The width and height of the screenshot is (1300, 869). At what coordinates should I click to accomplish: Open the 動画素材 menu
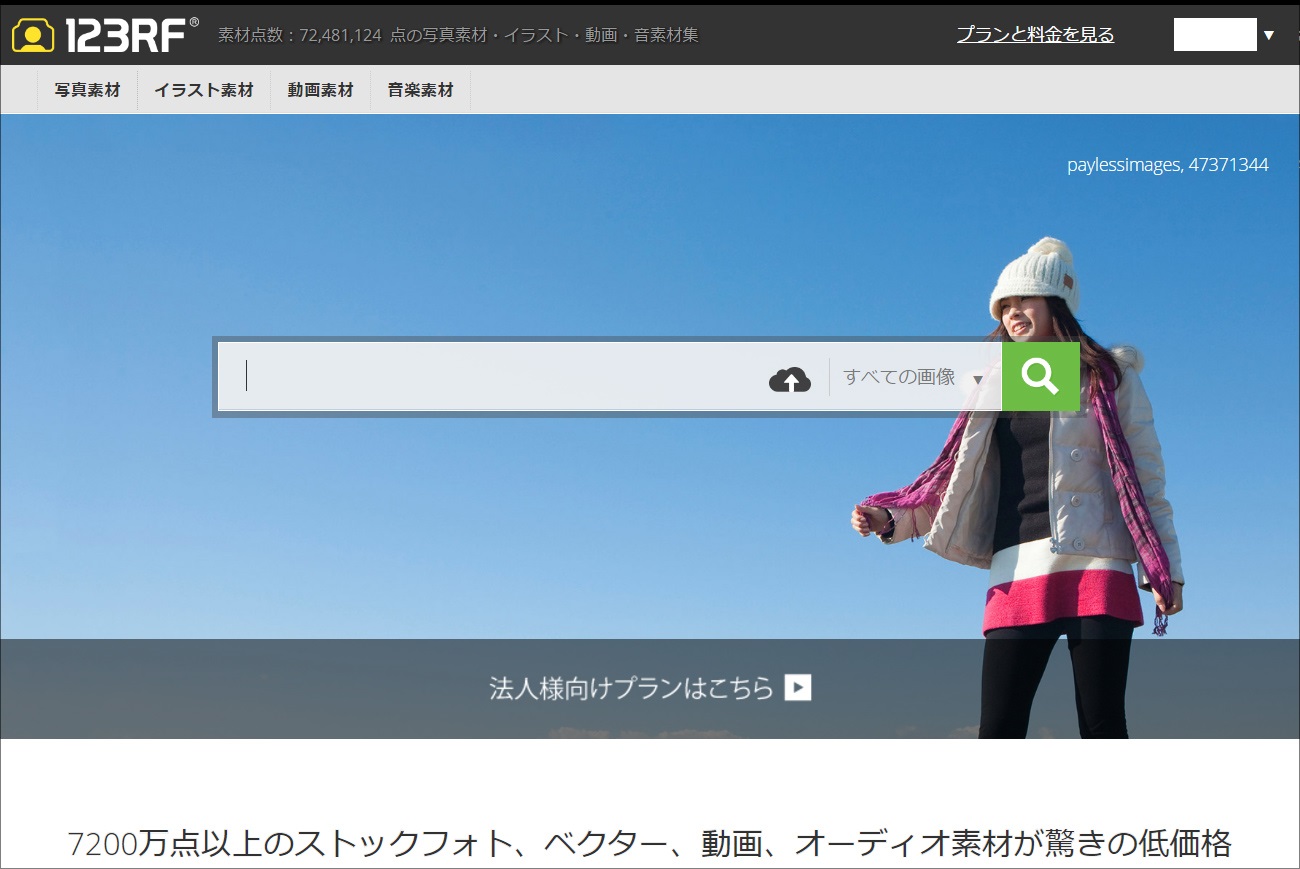tap(320, 90)
